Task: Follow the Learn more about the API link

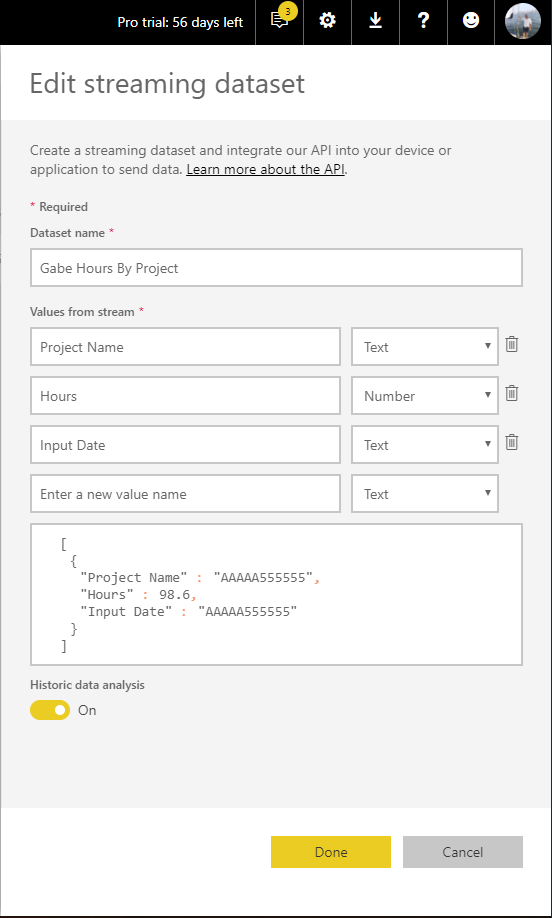Action: pyautogui.click(x=266, y=170)
